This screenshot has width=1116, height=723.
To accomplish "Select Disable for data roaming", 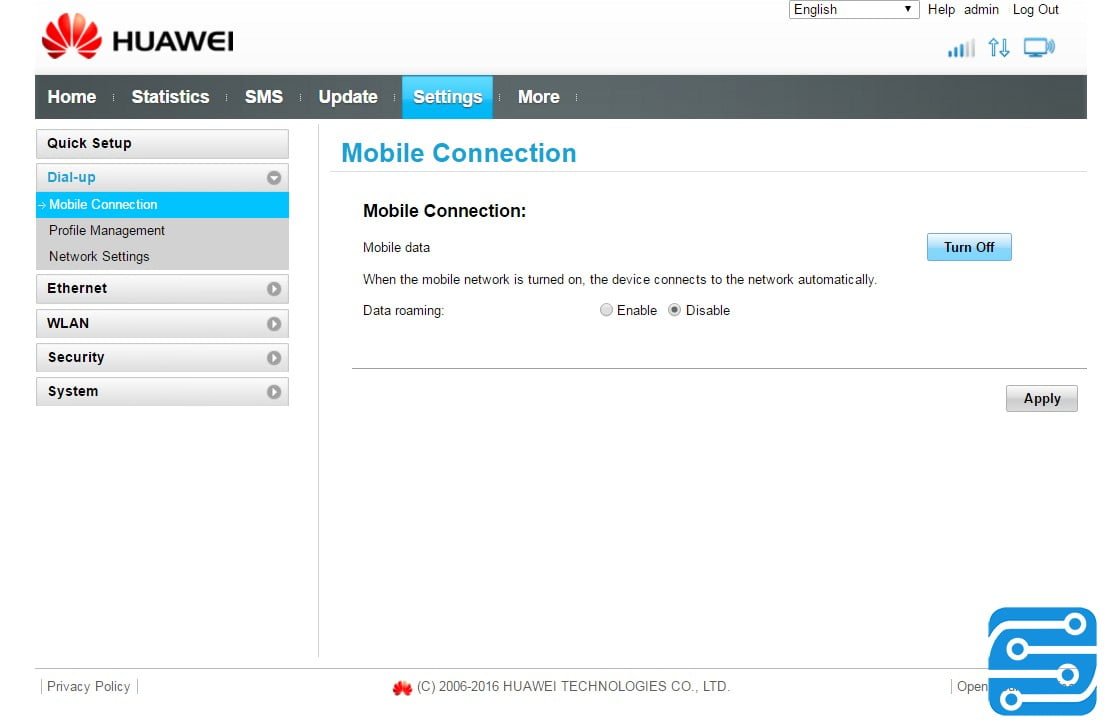I will [675, 311].
